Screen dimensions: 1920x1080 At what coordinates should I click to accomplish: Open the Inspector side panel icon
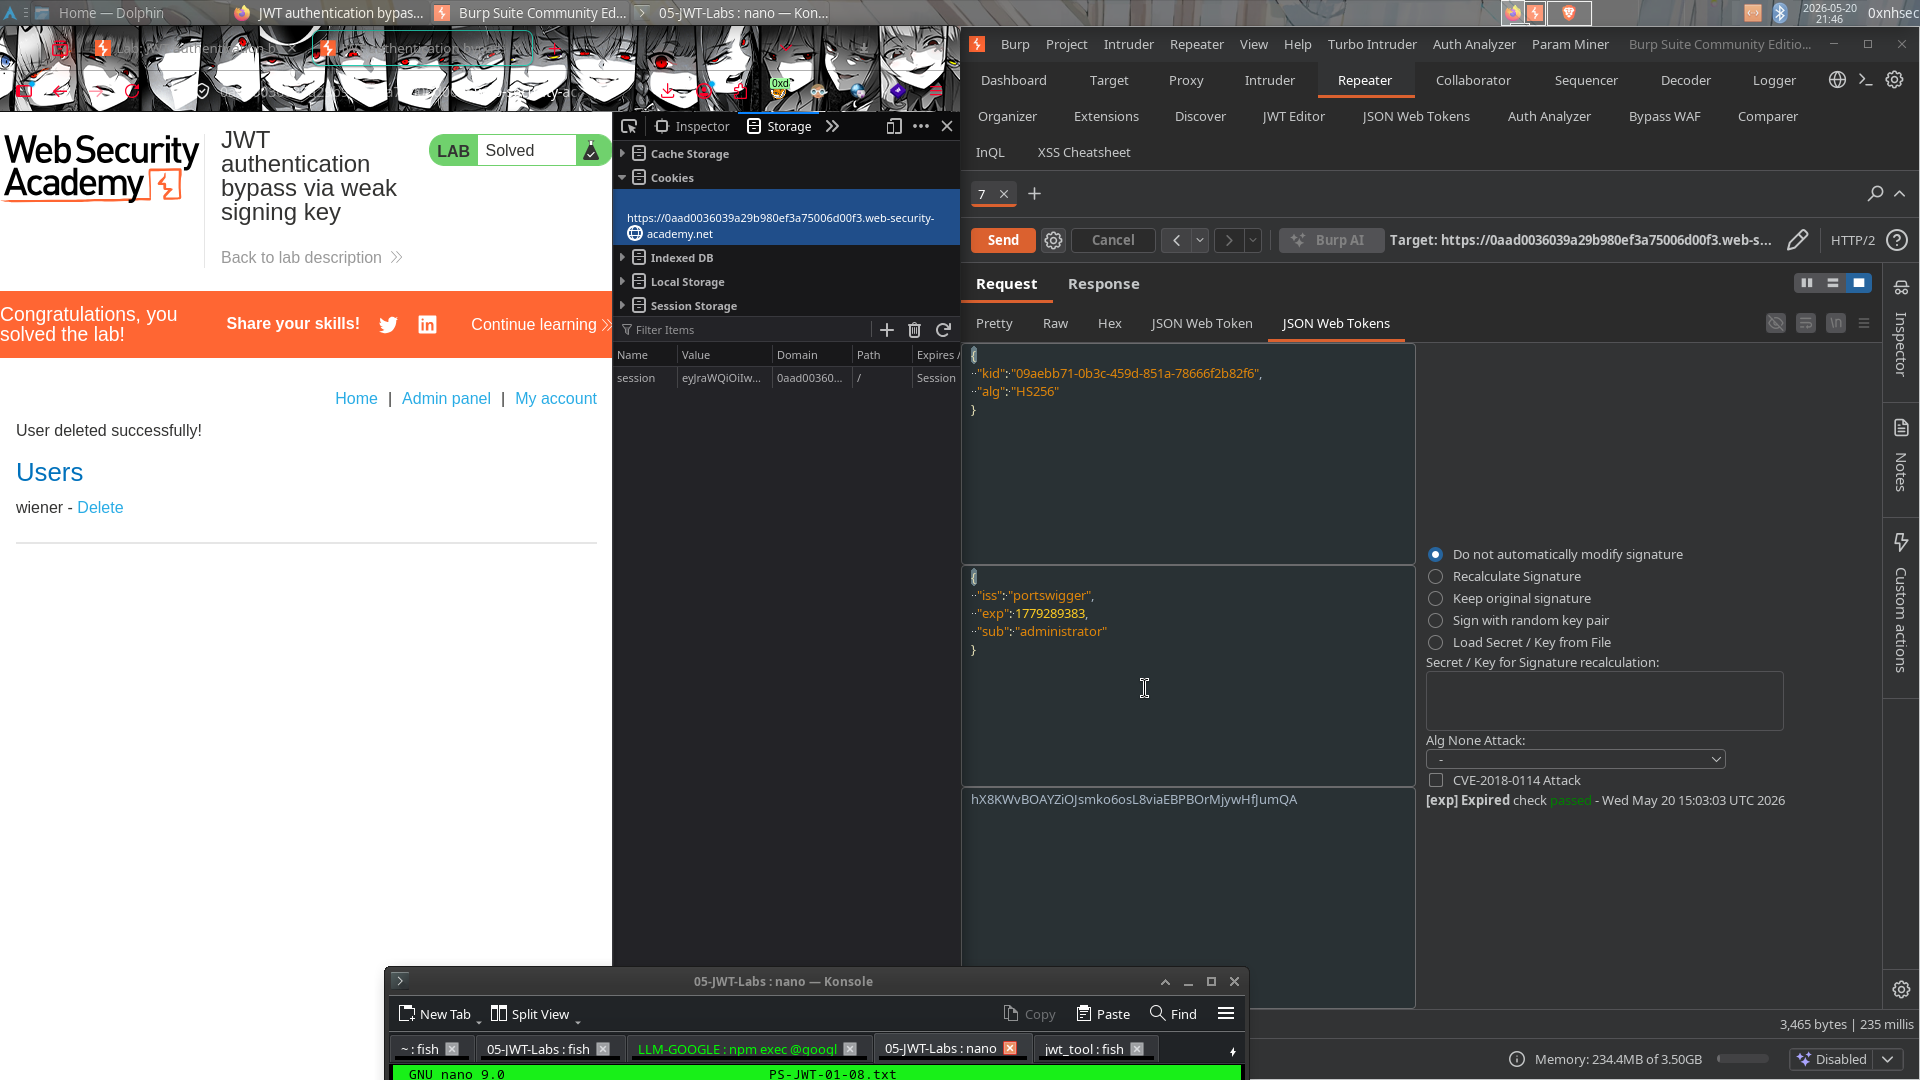tap(1901, 288)
